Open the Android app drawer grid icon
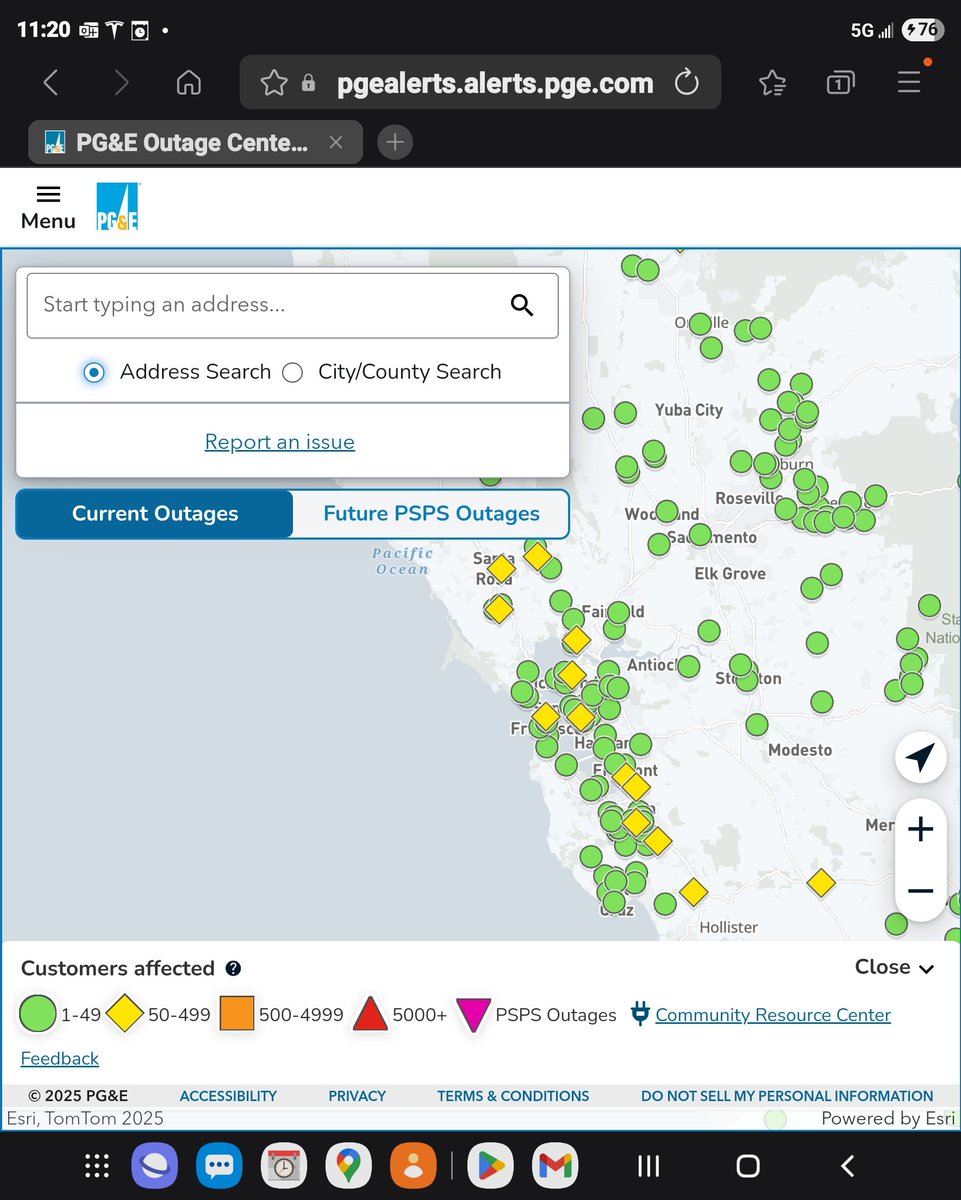961x1200 pixels. (97, 1165)
